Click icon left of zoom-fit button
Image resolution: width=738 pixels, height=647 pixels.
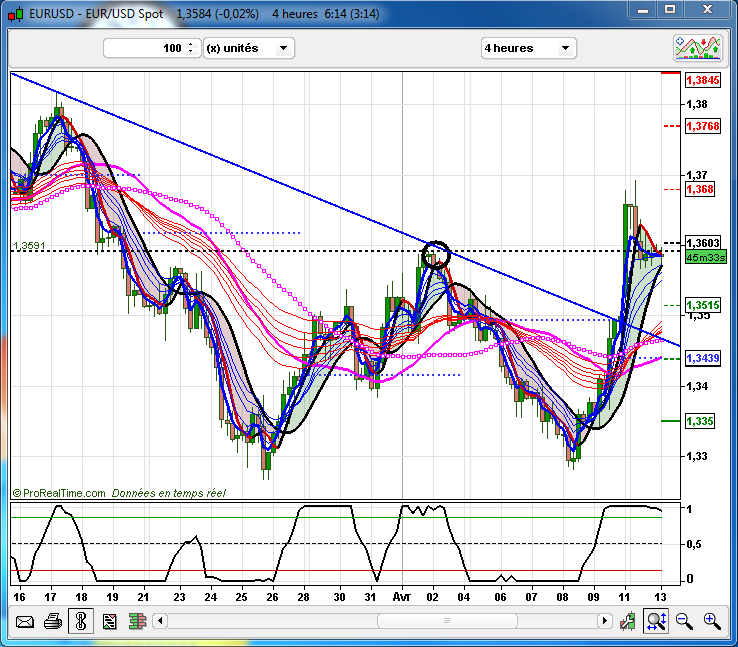point(630,621)
